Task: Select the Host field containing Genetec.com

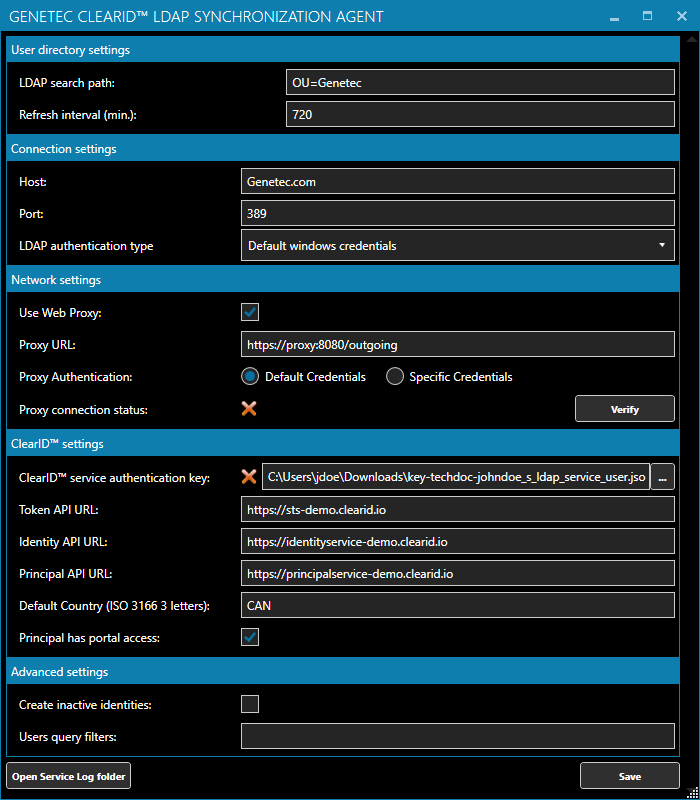Action: (457, 181)
